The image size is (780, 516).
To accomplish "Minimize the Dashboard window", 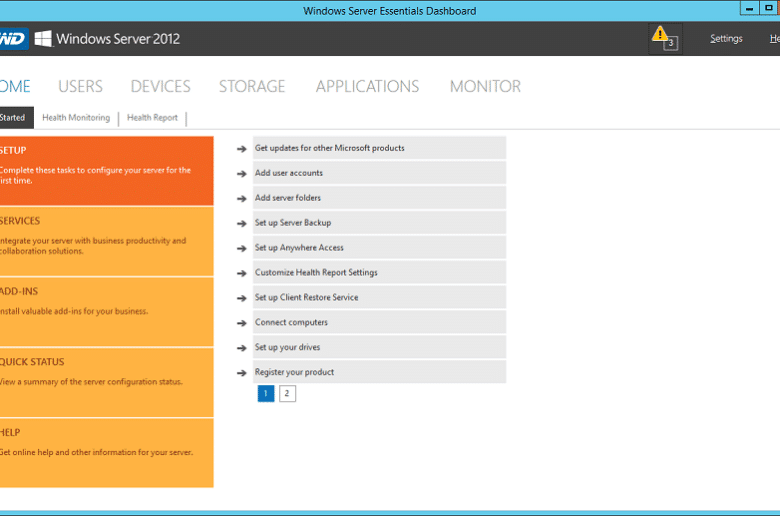I will coord(750,8).
